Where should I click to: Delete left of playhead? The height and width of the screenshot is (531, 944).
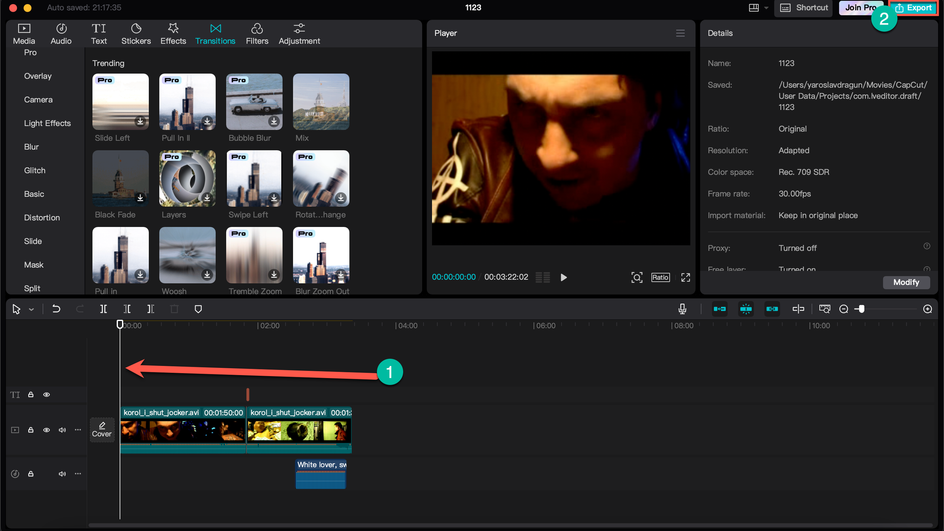(127, 309)
